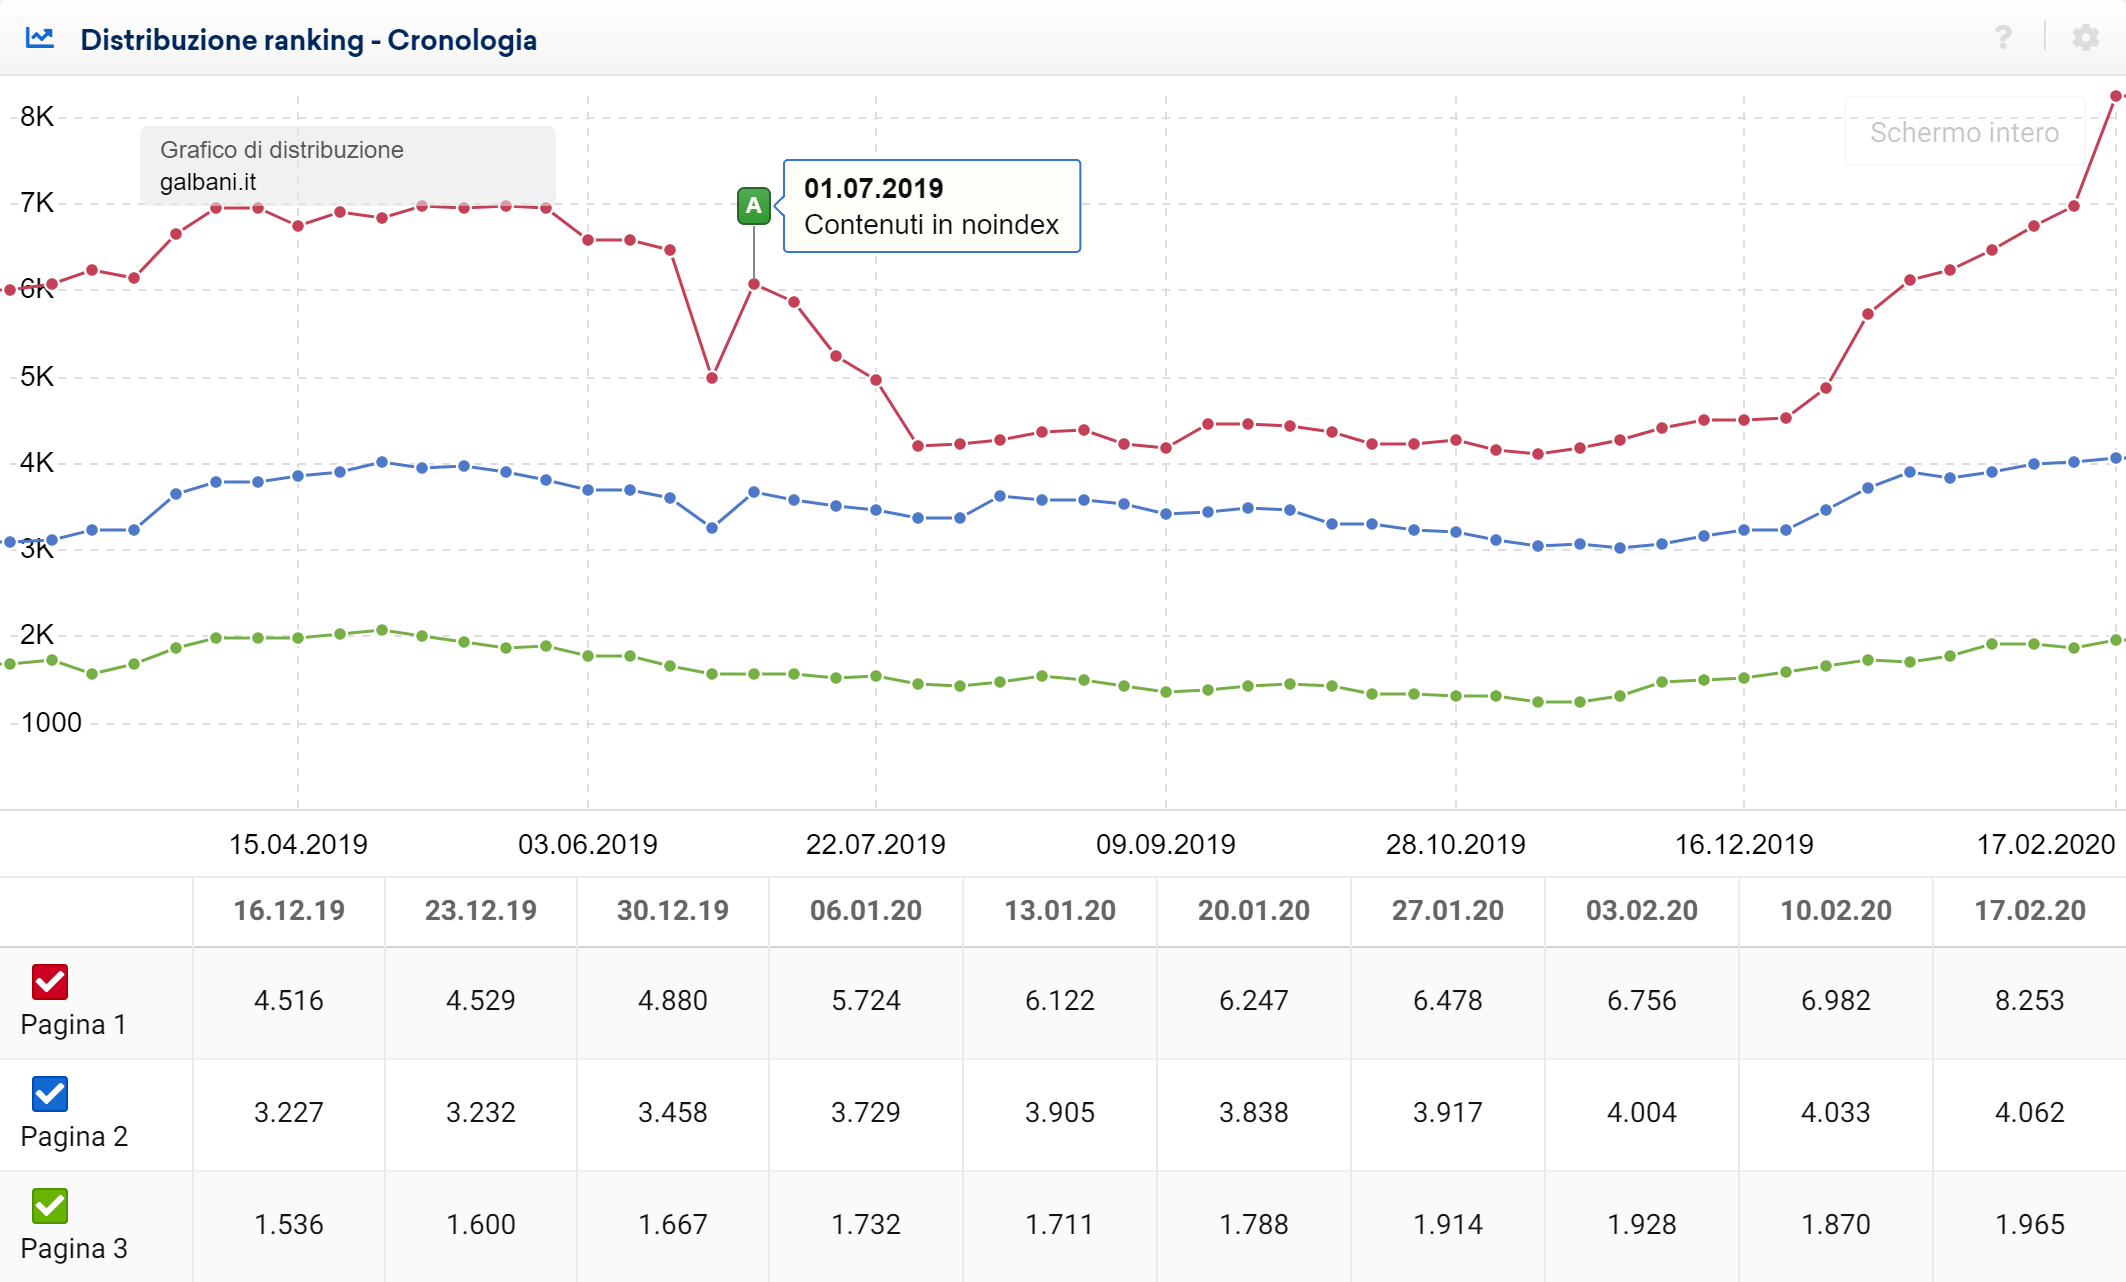Open the settings gear icon
The height and width of the screenshot is (1282, 2126).
point(2085,38)
